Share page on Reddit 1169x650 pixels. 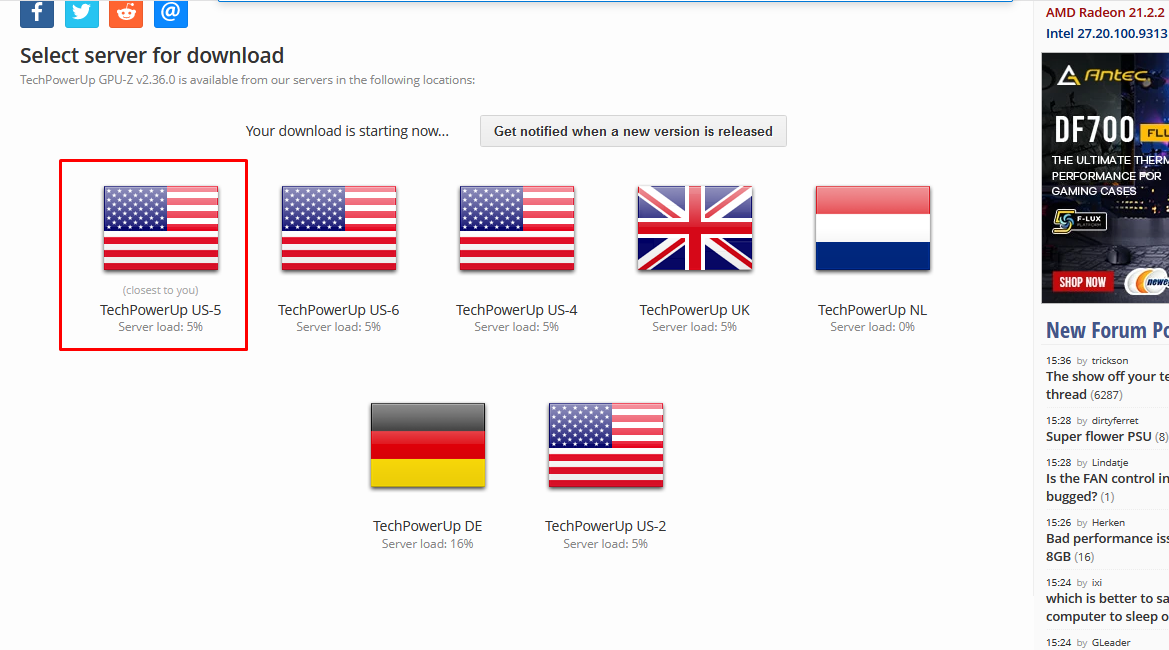pos(126,13)
